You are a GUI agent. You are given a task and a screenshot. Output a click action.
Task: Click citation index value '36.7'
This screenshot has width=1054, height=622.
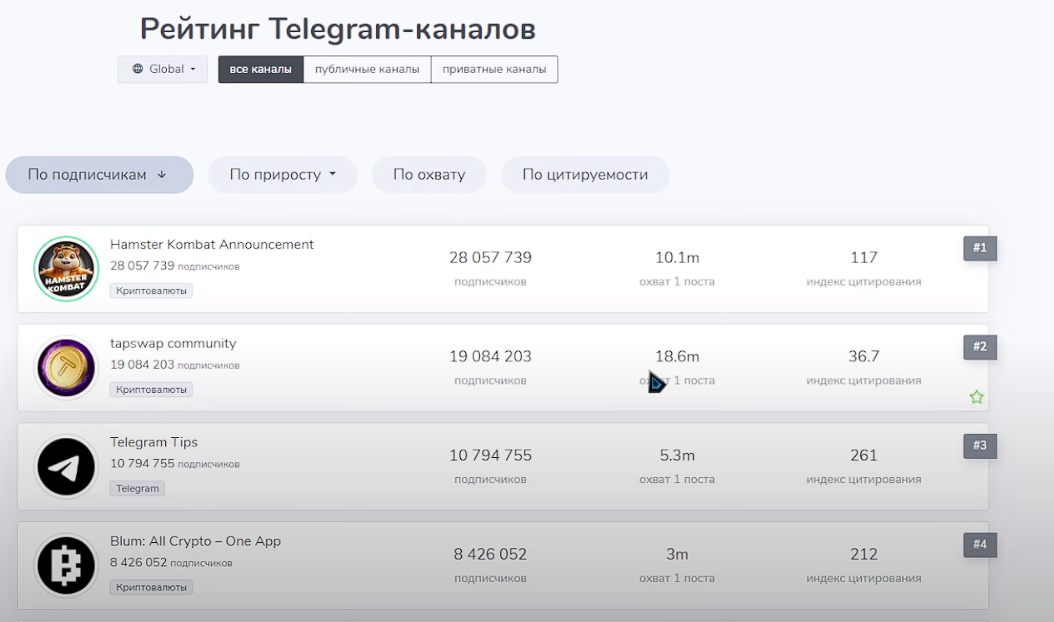864,356
